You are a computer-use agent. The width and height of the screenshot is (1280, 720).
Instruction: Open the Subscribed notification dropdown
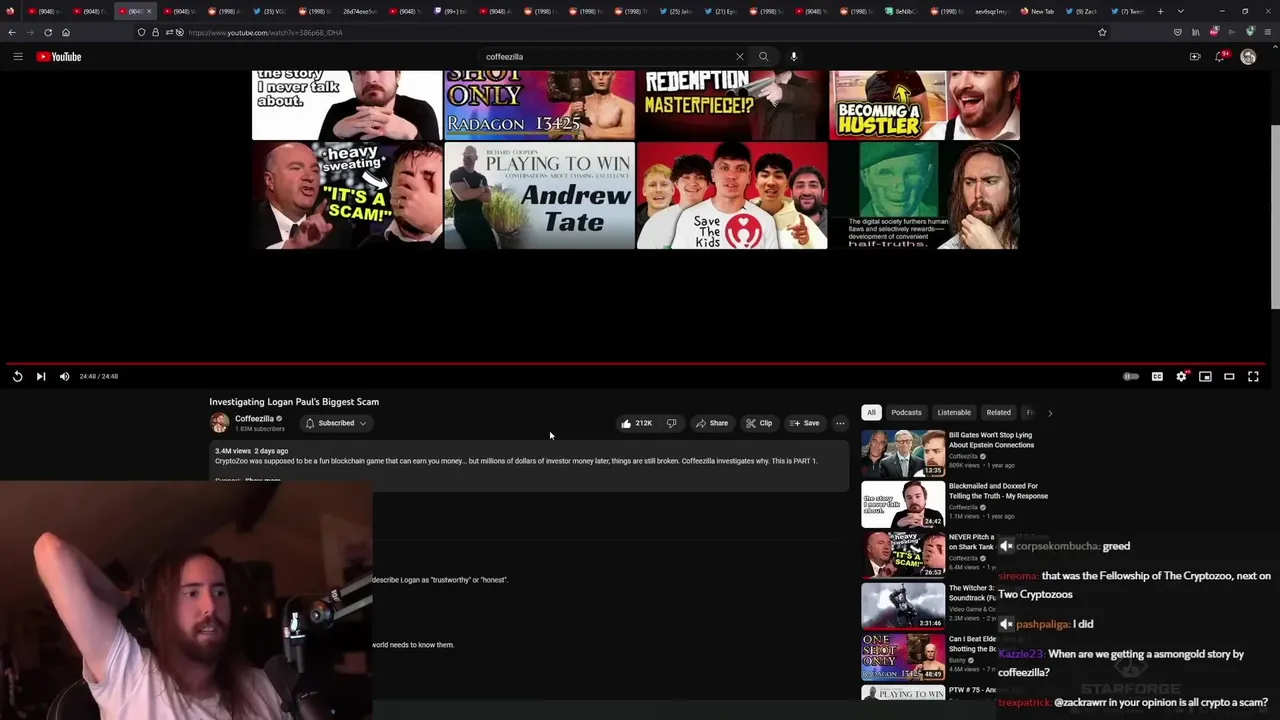tap(336, 423)
